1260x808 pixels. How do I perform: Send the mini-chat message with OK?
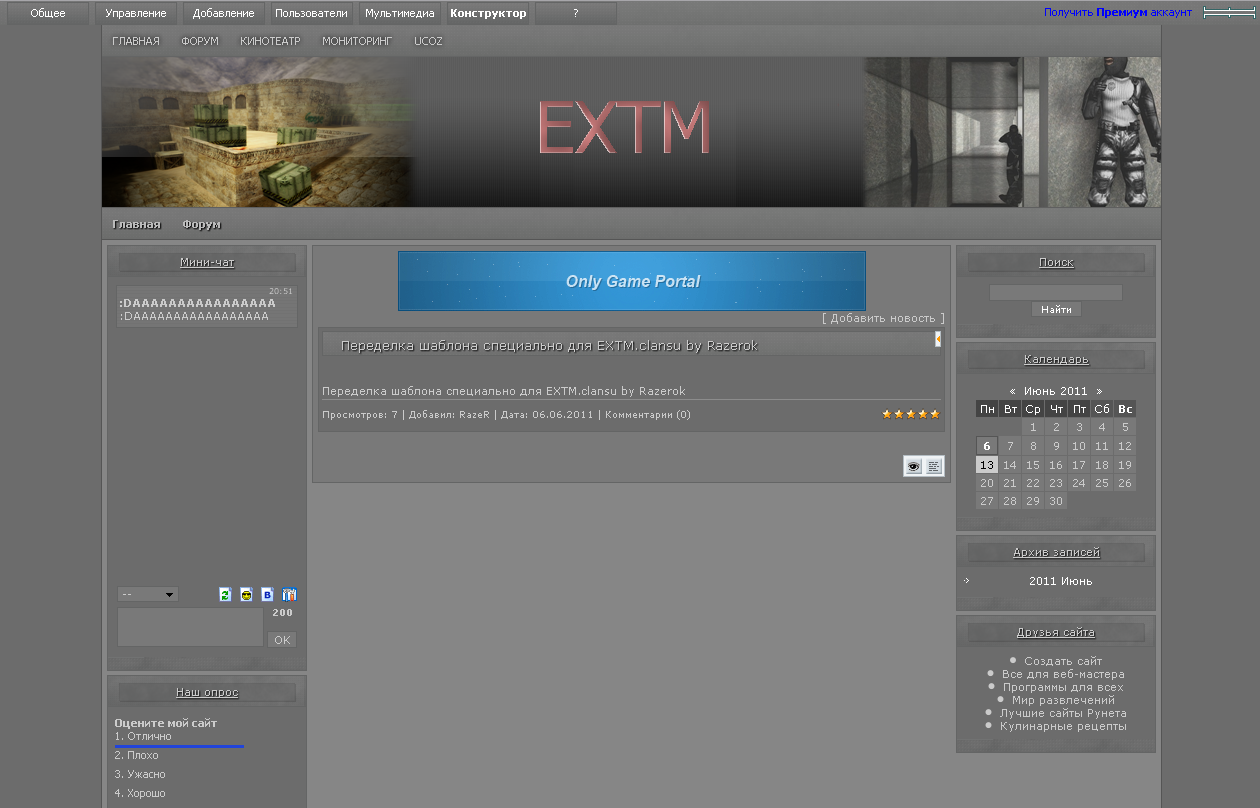(282, 640)
